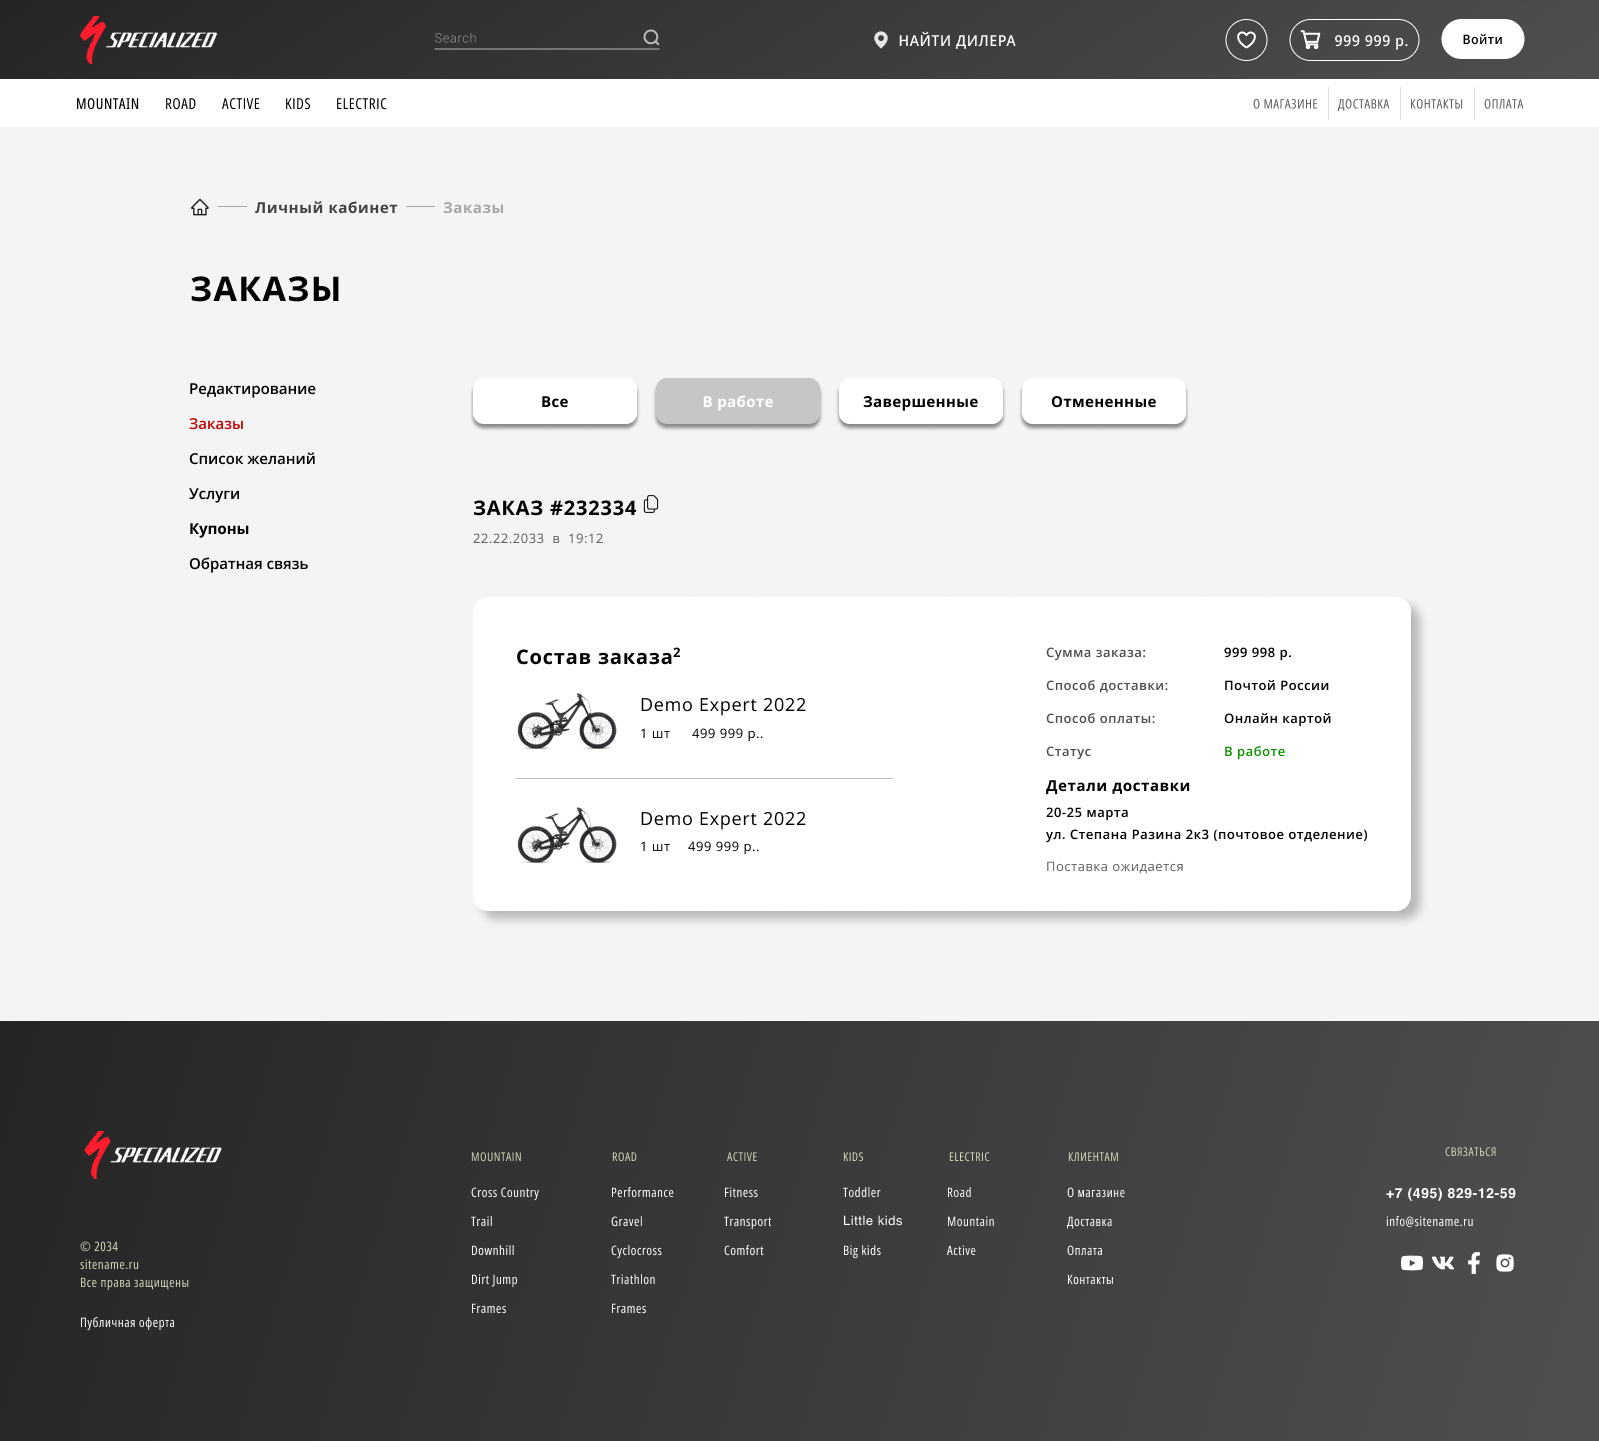Open the Instagram social icon

click(x=1505, y=1263)
